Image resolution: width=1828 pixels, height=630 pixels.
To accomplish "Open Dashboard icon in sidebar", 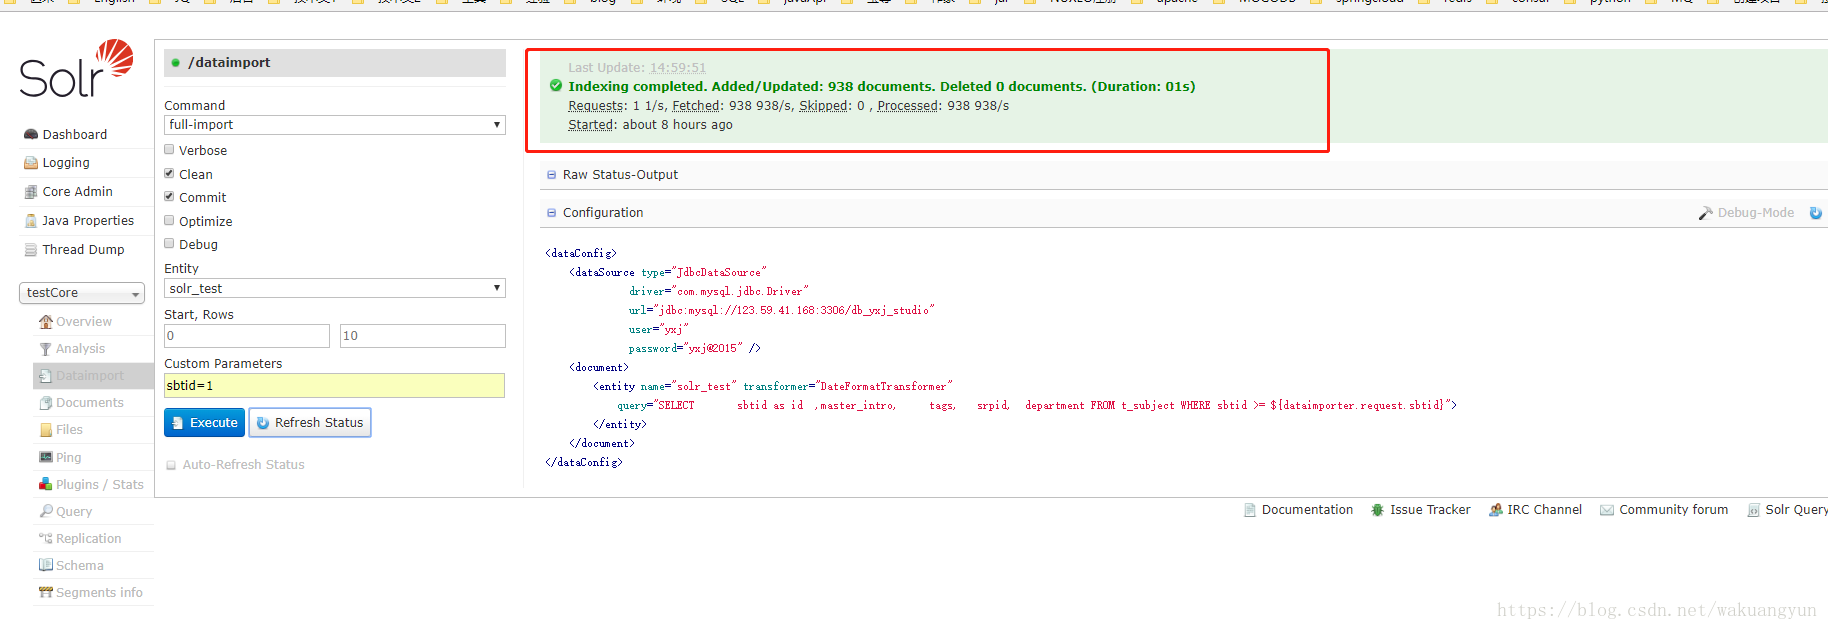I will tap(31, 135).
